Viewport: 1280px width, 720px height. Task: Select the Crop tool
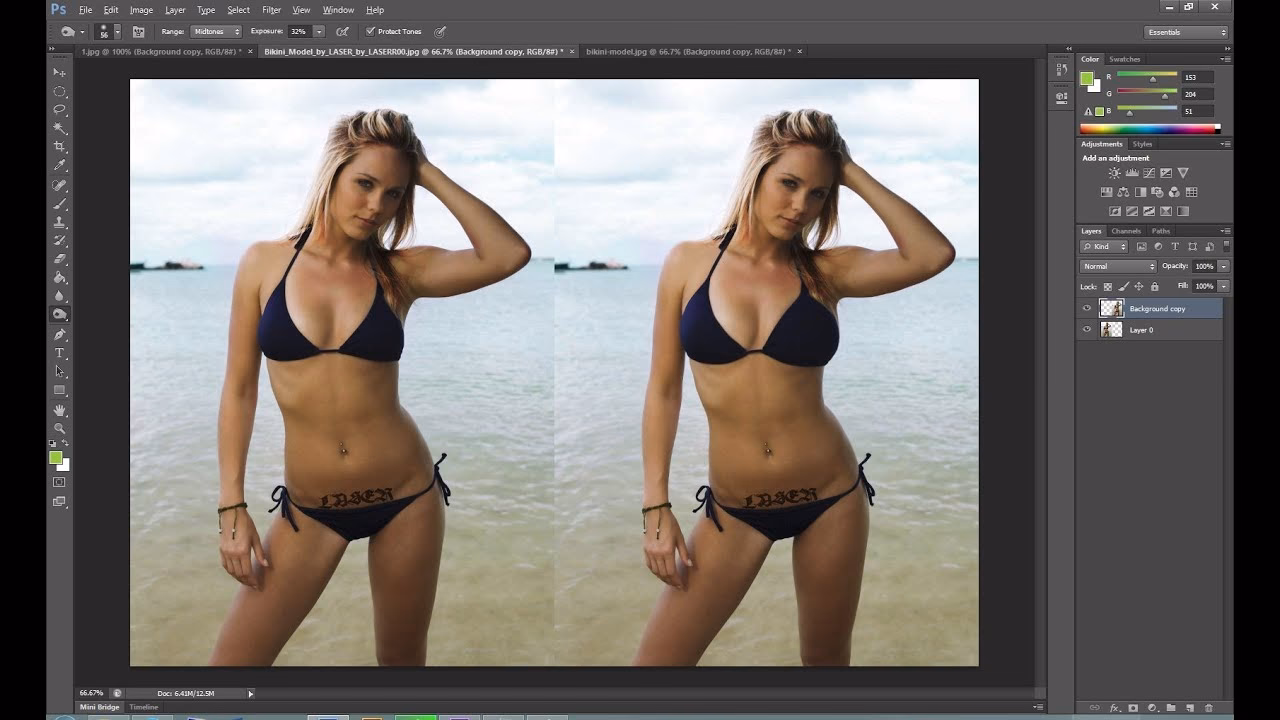tap(60, 147)
